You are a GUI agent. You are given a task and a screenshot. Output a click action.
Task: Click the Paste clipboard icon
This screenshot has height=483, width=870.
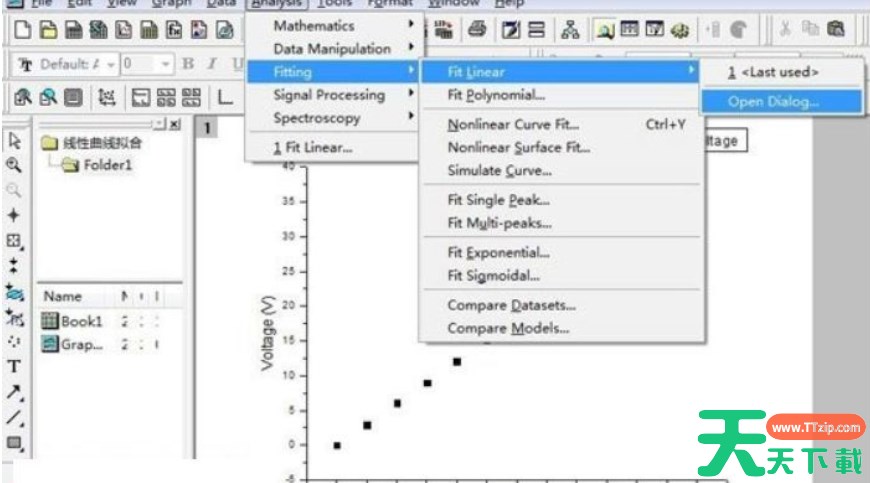tap(835, 29)
